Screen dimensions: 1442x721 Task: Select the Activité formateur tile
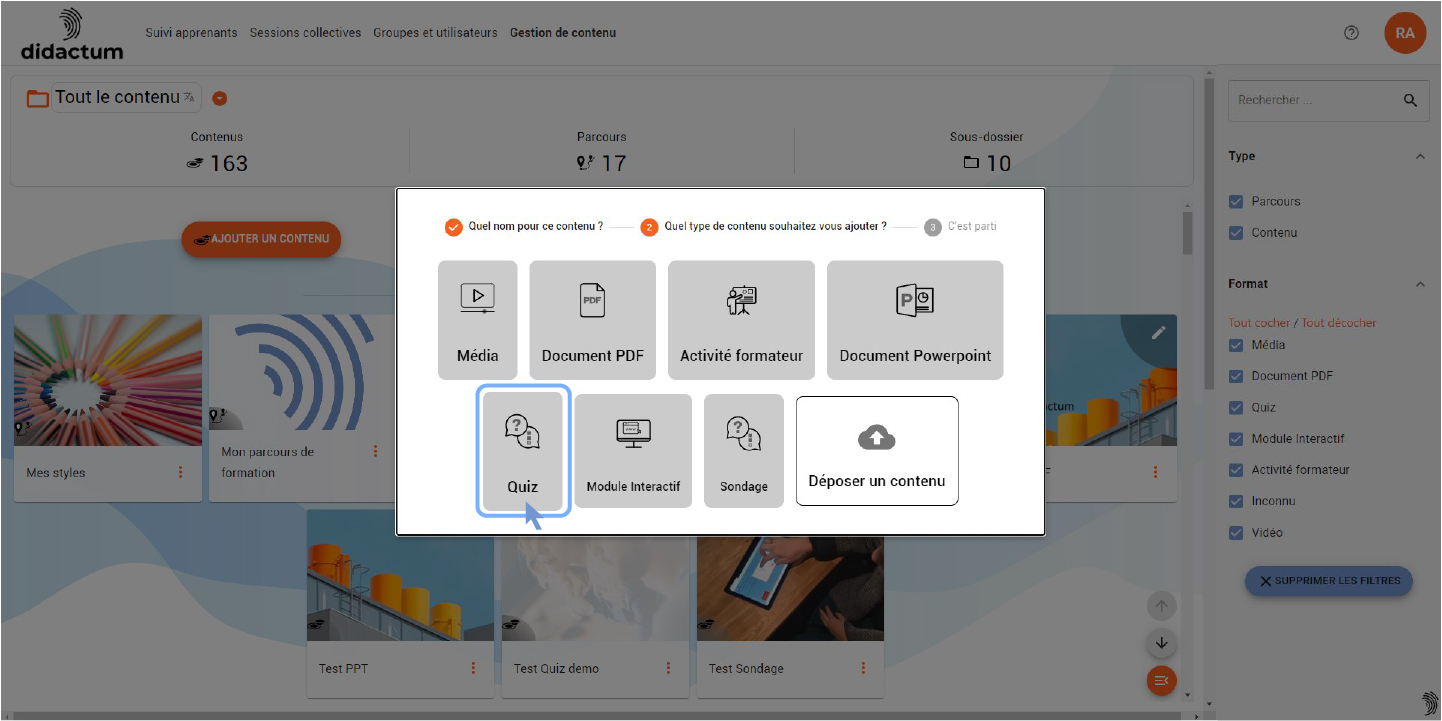[x=741, y=320]
